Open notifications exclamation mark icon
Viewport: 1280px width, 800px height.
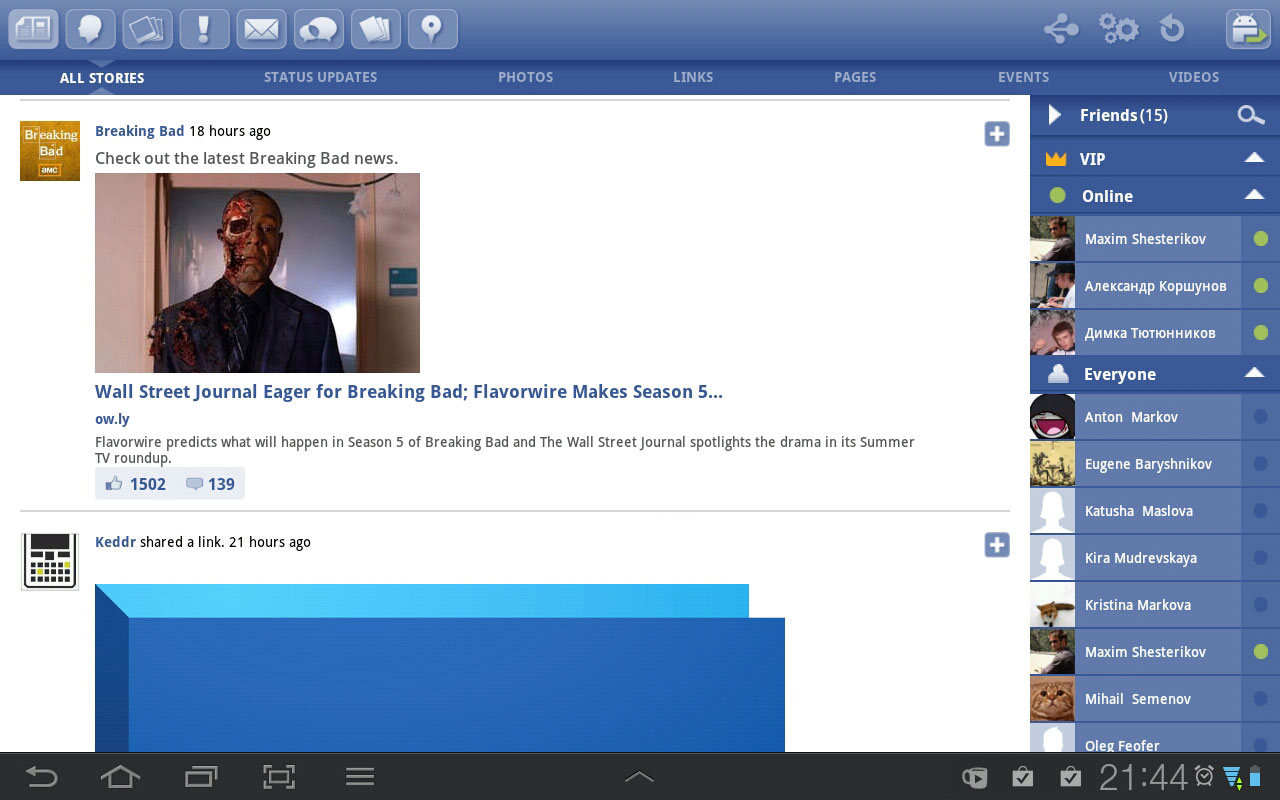[x=204, y=29]
